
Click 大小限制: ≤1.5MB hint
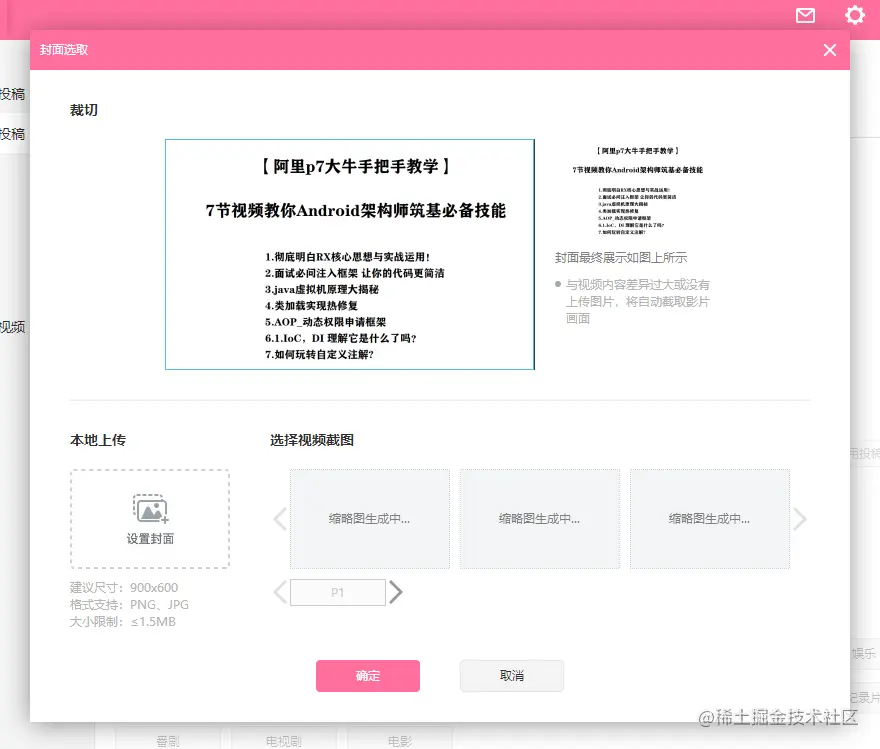coord(123,622)
